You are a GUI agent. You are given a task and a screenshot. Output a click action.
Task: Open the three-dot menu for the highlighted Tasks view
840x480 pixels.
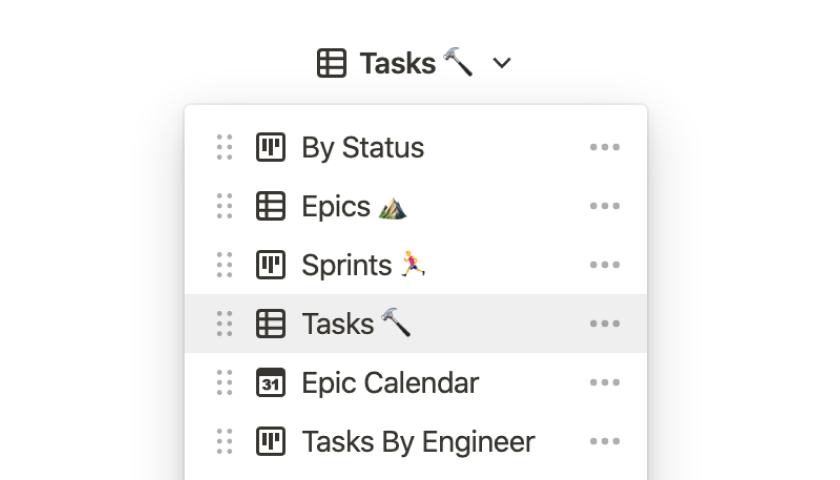click(x=604, y=324)
